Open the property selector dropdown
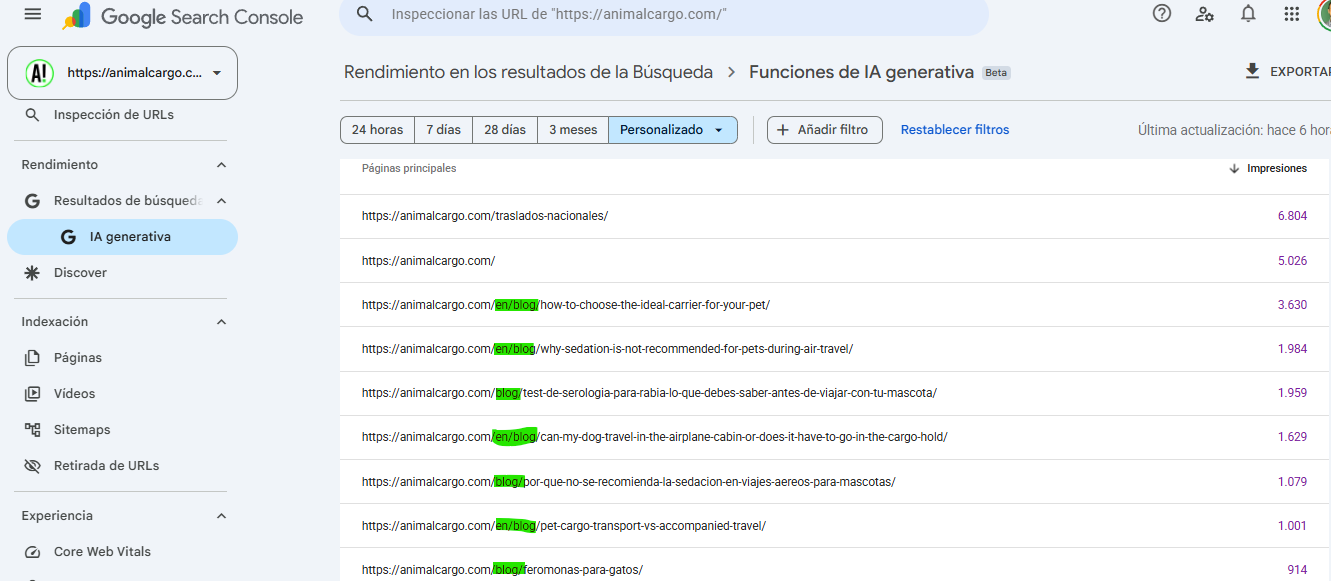This screenshot has width=1331, height=581. pos(122,73)
